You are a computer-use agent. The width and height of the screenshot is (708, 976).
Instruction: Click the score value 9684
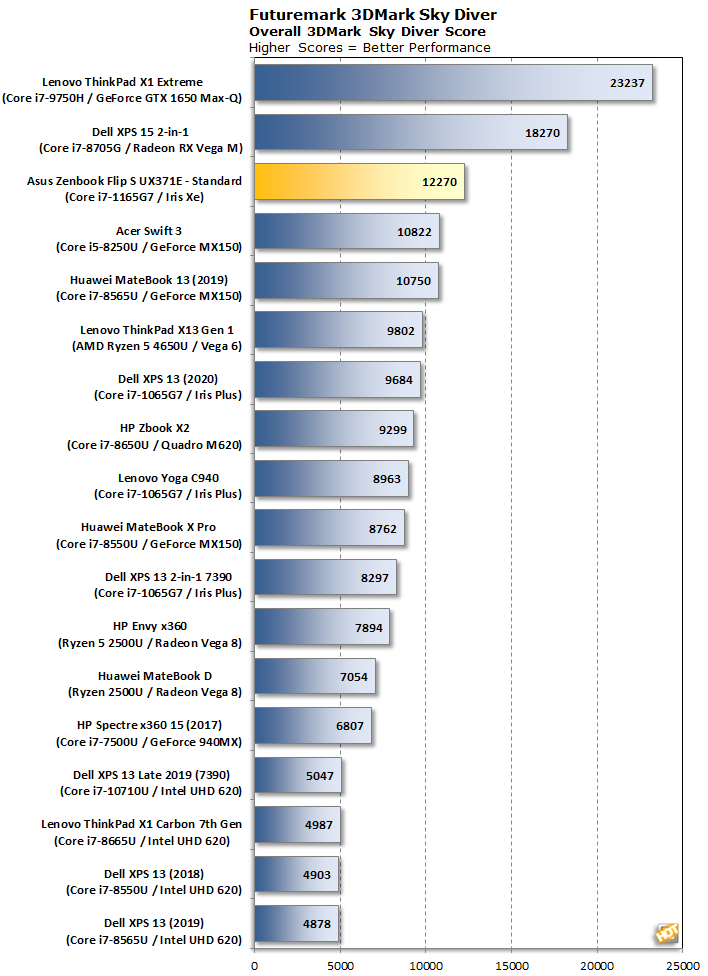tap(399, 380)
